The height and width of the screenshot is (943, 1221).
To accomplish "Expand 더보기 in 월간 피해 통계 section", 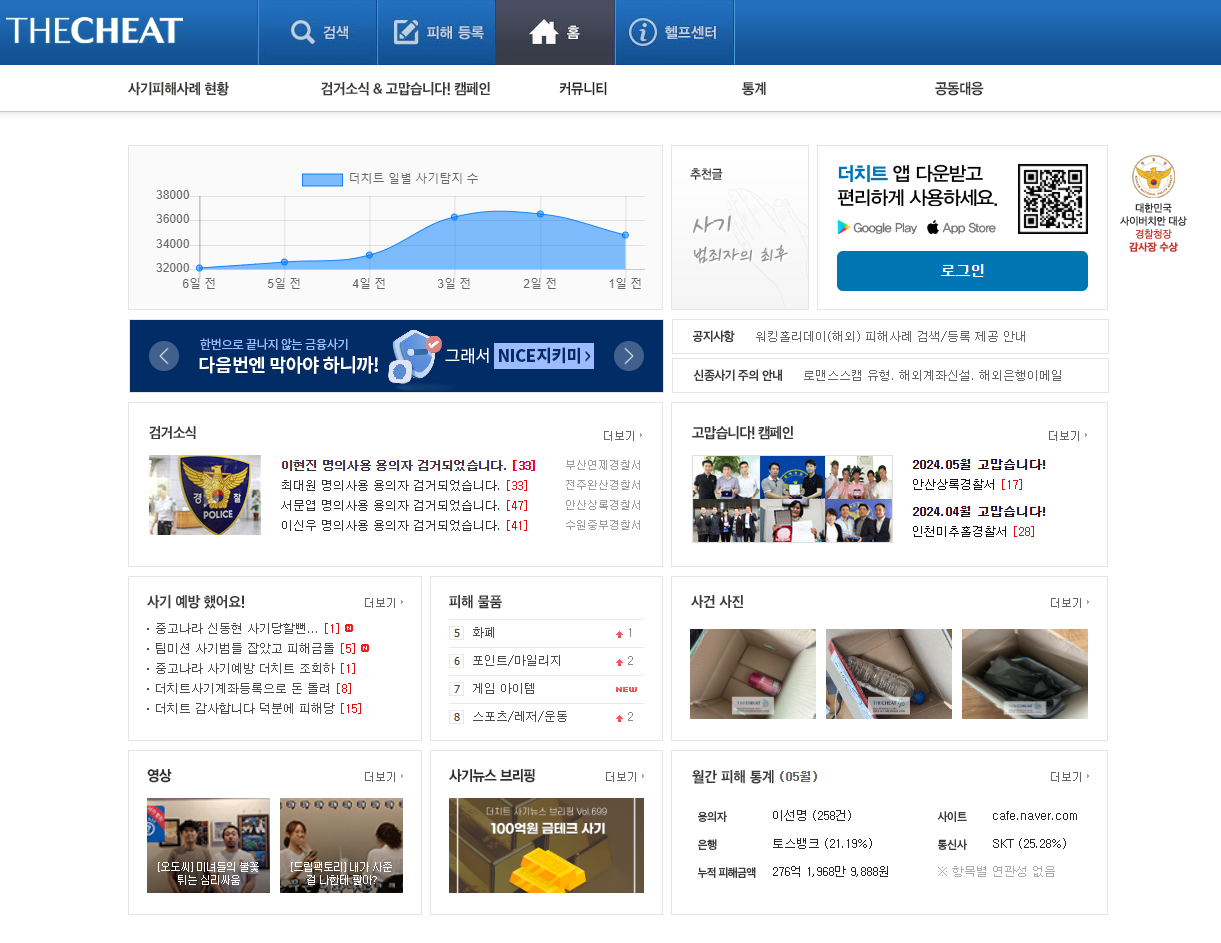I will point(1070,777).
